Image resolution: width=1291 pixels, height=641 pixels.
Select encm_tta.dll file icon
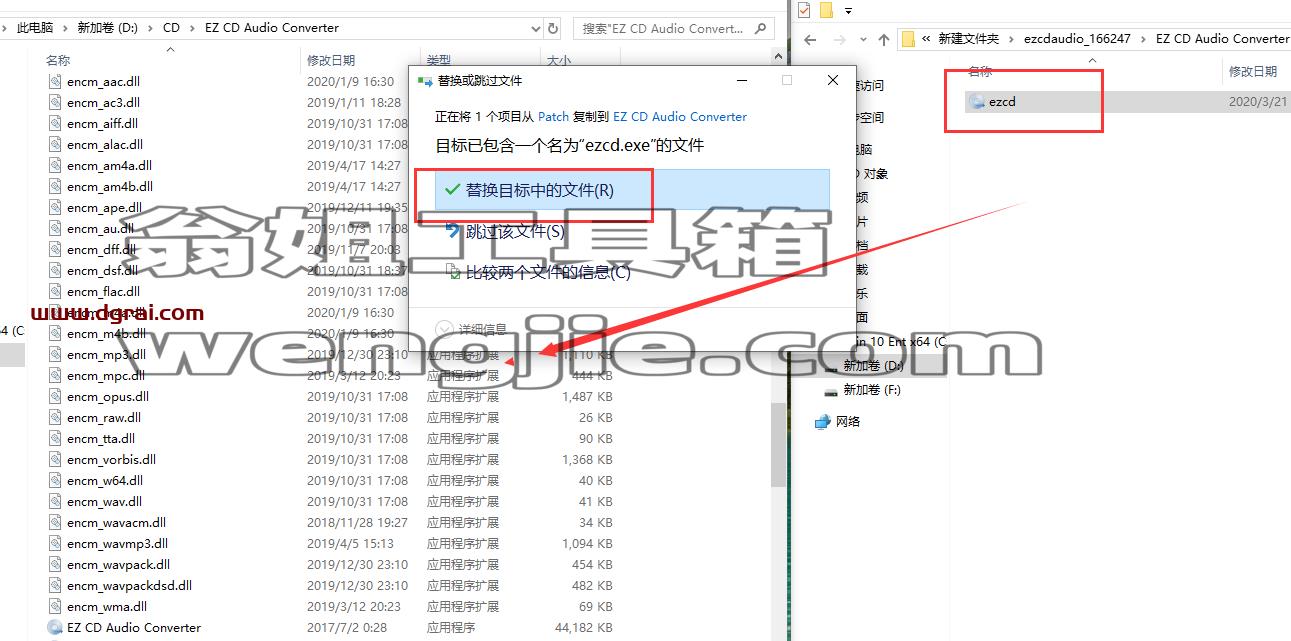(x=54, y=439)
